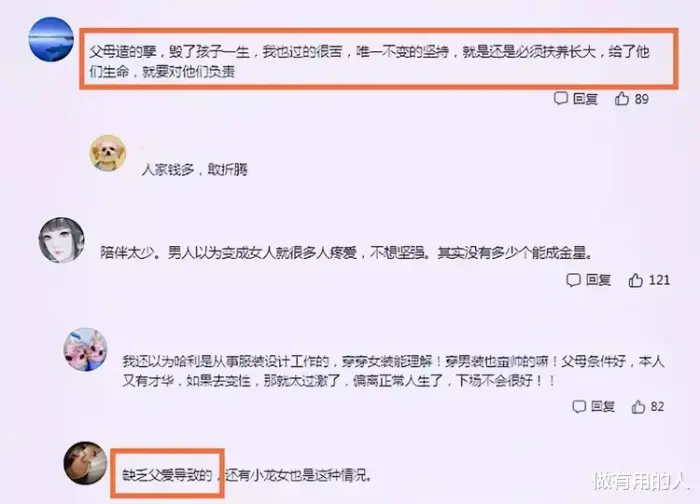The height and width of the screenshot is (504, 700).
Task: Click the 做有用的人 watermark text
Action: pyautogui.click(x=642, y=482)
